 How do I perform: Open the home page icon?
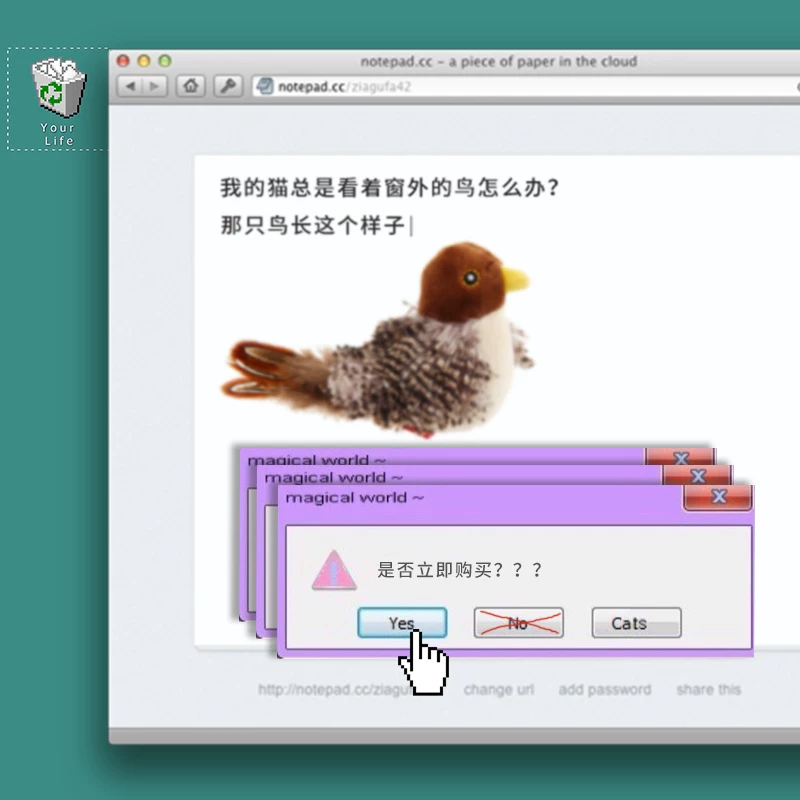point(191,86)
